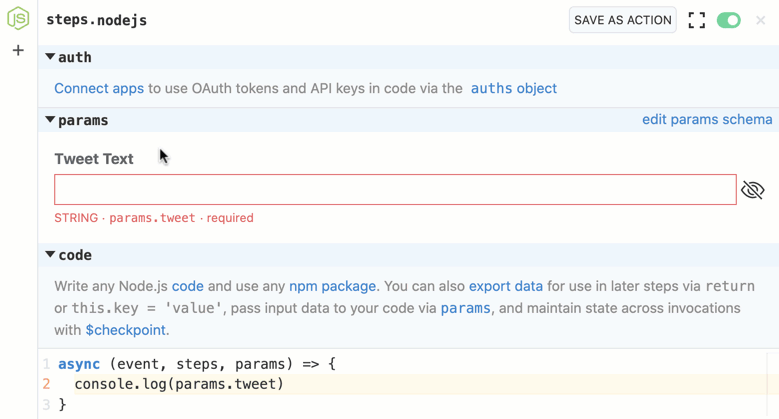The image size is (779, 419).
Task: Enter fullscreen mode for the step
Action: (x=697, y=20)
